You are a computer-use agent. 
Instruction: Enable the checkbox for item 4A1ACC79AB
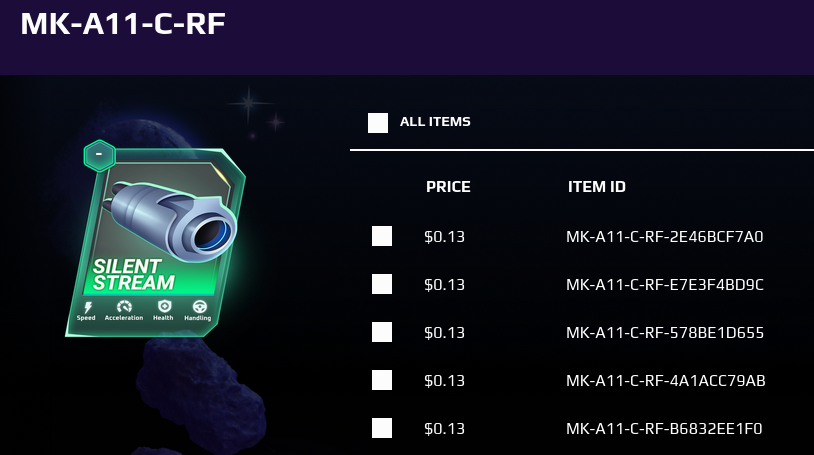click(382, 380)
